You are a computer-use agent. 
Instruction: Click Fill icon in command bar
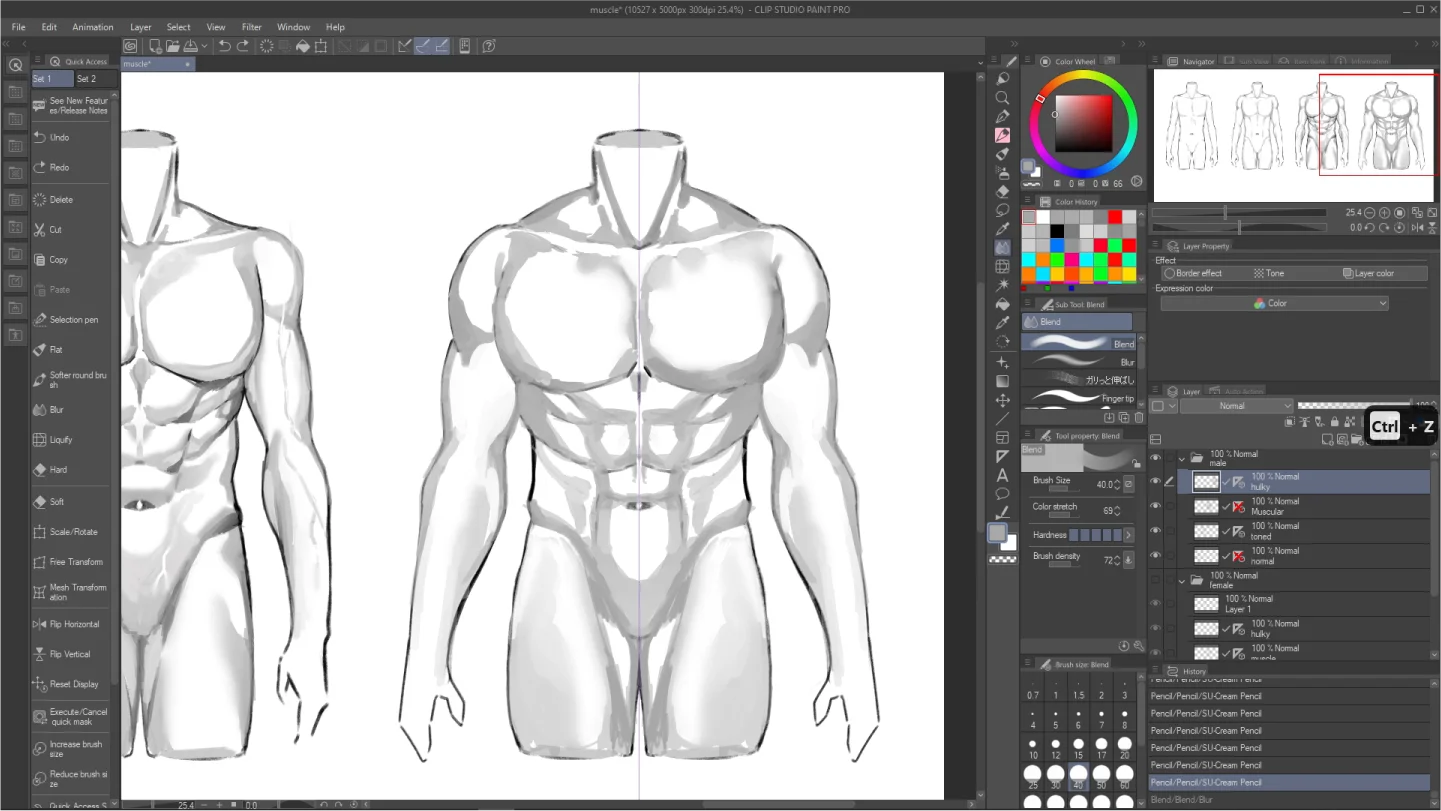(x=302, y=46)
